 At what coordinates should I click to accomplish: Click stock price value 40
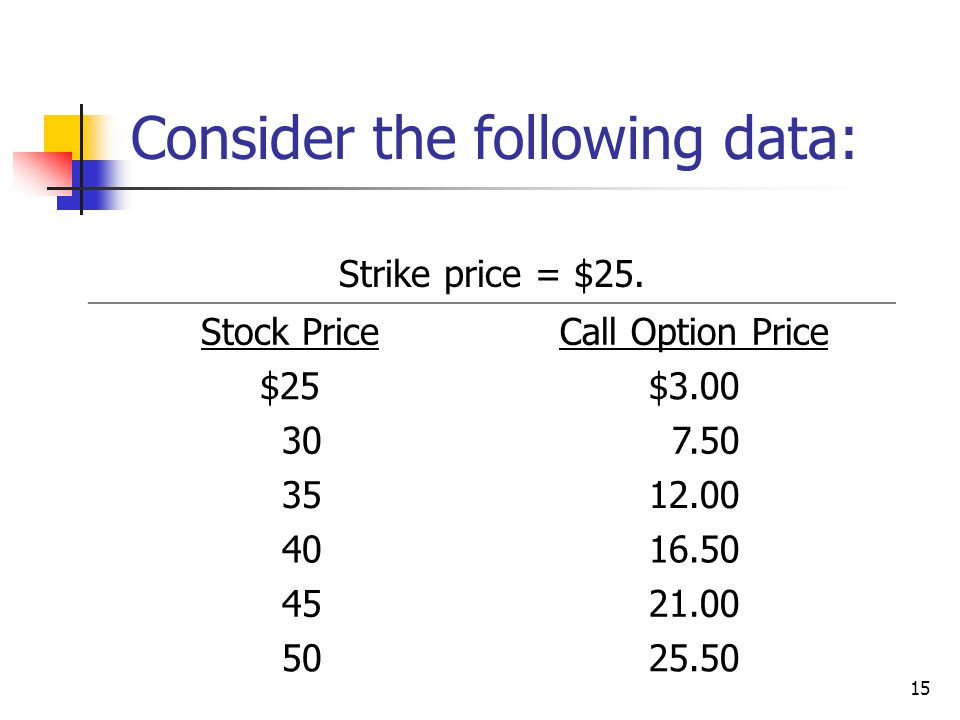(x=301, y=550)
